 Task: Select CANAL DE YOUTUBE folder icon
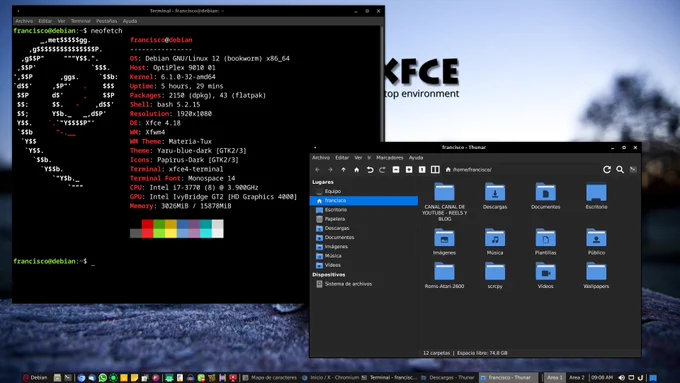[x=445, y=192]
